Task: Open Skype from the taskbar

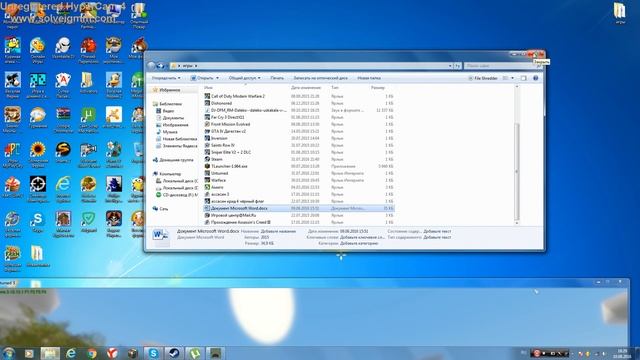Action: coord(153,353)
